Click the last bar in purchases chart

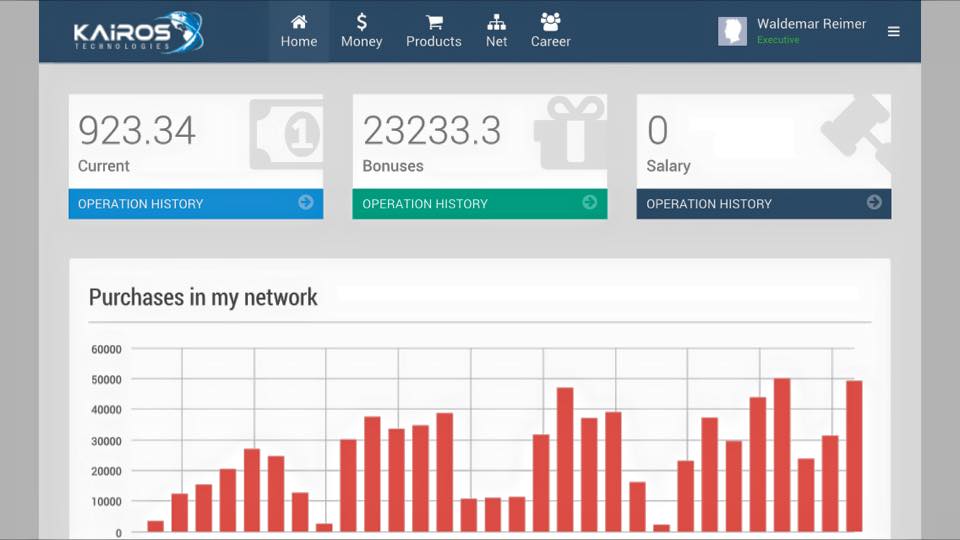click(854, 455)
